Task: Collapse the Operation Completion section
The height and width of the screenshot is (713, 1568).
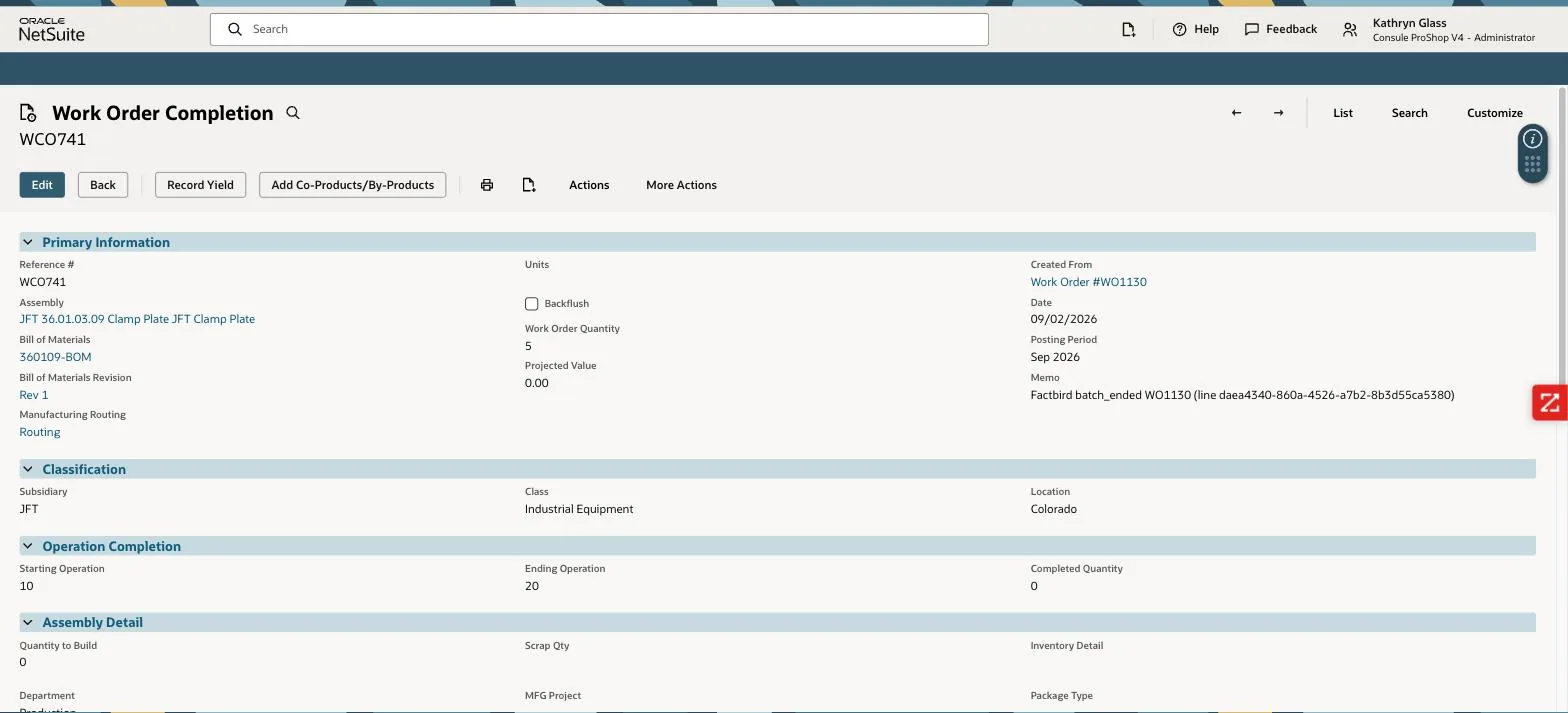Action: coord(28,546)
